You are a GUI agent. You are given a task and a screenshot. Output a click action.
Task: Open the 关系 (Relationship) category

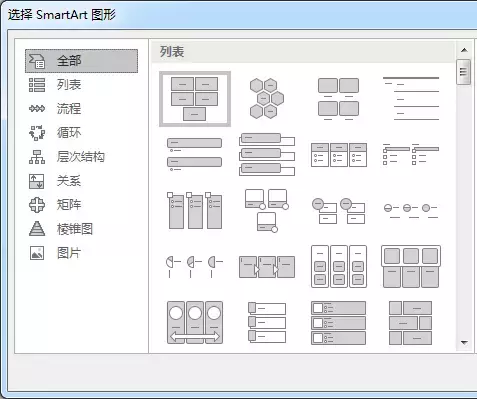69,181
